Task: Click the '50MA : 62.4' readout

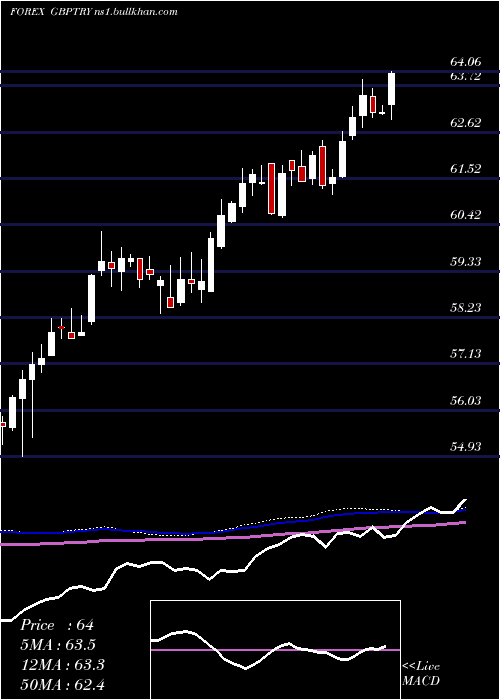Action: coord(62,684)
